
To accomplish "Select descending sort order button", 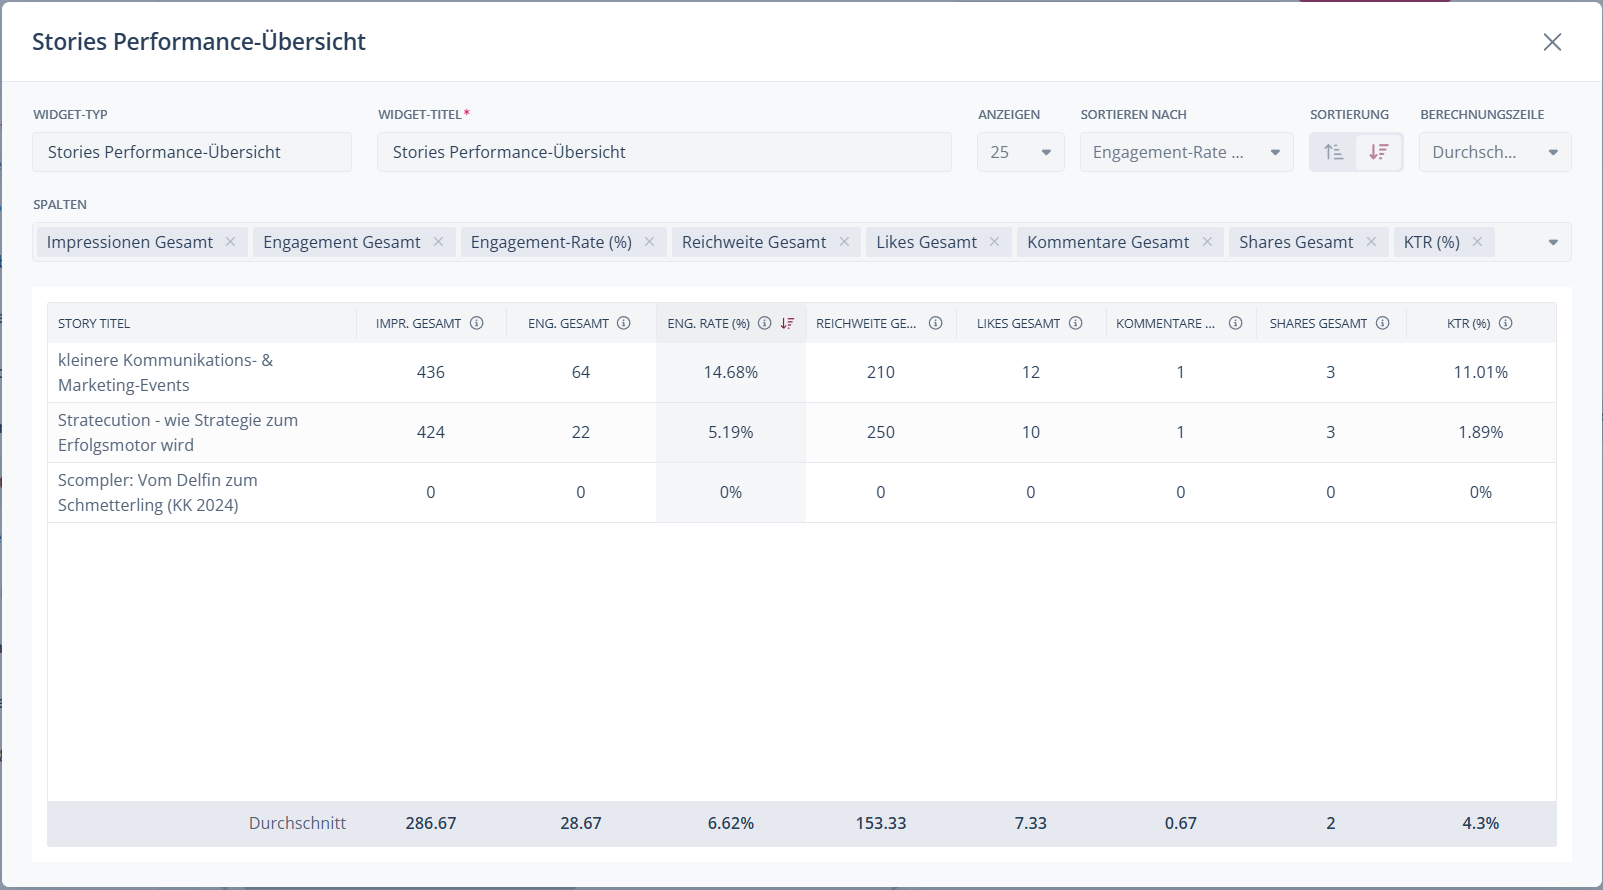I will pyautogui.click(x=1379, y=152).
